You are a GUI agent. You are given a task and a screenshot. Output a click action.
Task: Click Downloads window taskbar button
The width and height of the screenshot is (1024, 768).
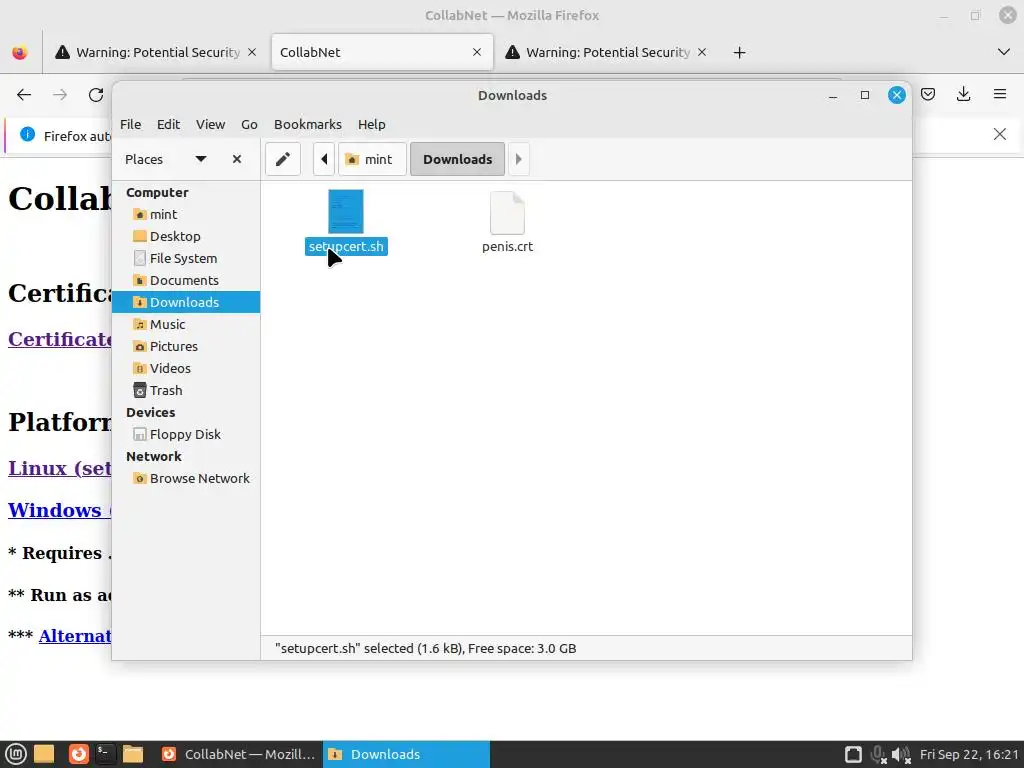point(406,754)
